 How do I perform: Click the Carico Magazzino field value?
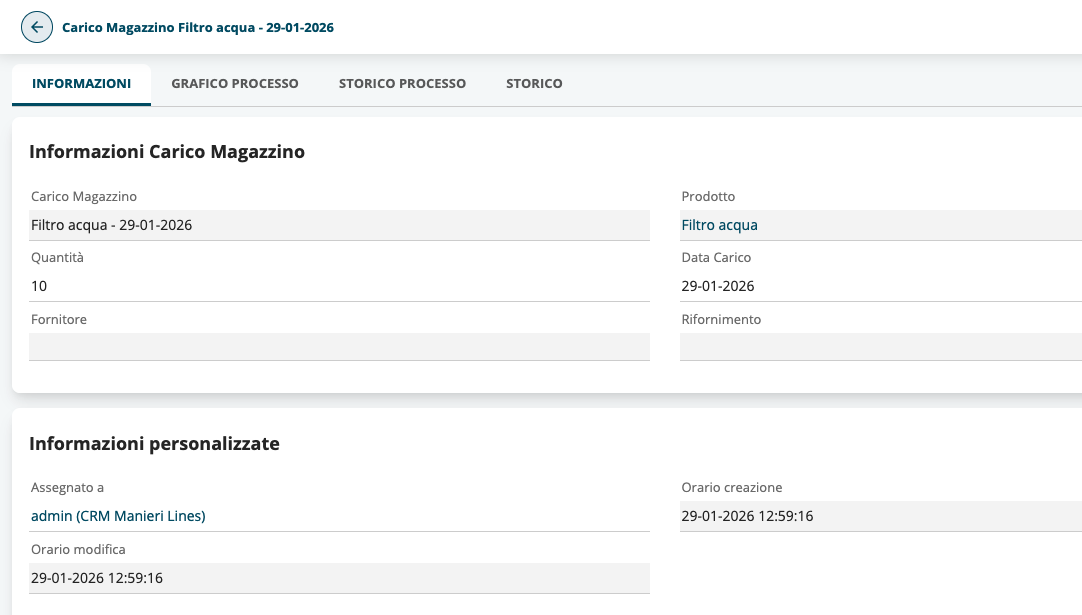[340, 225]
